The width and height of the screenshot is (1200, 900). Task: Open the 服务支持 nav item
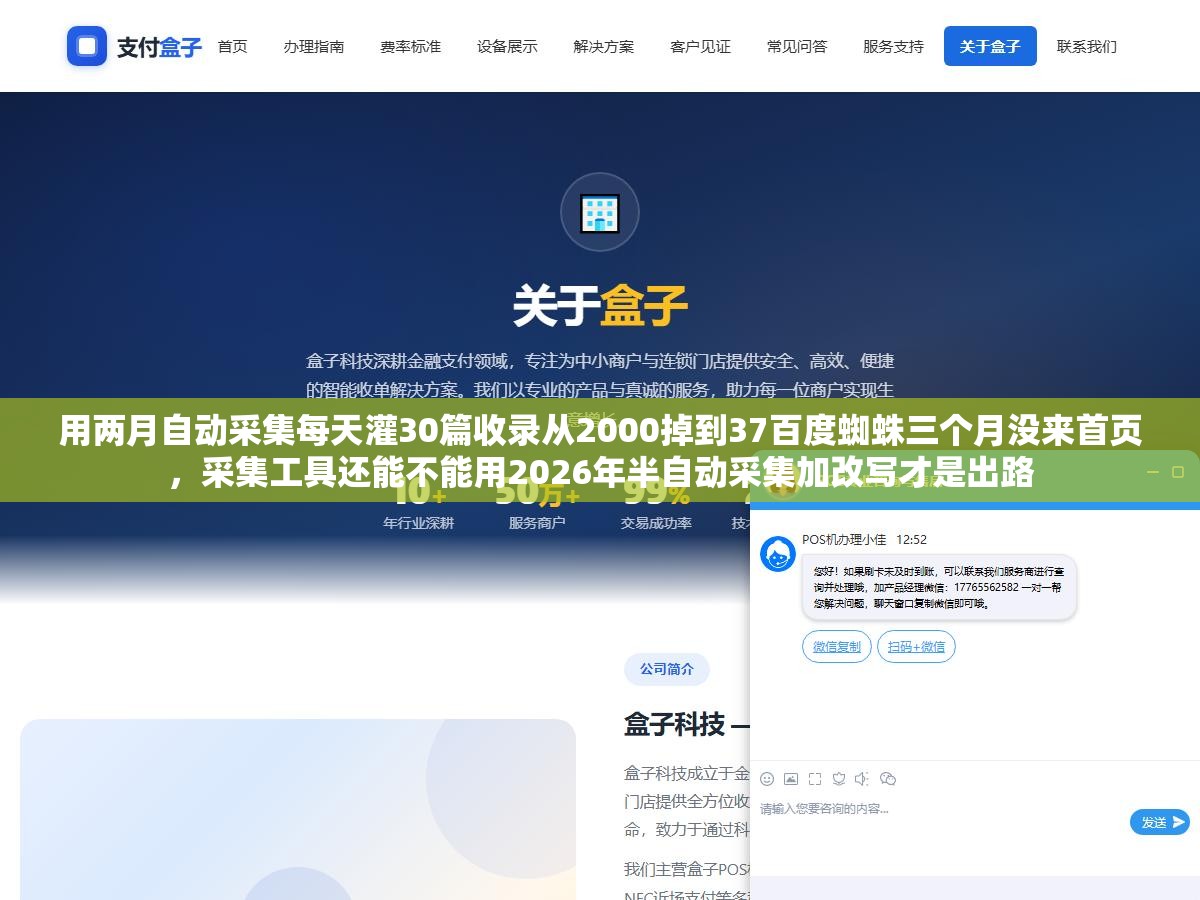(893, 46)
